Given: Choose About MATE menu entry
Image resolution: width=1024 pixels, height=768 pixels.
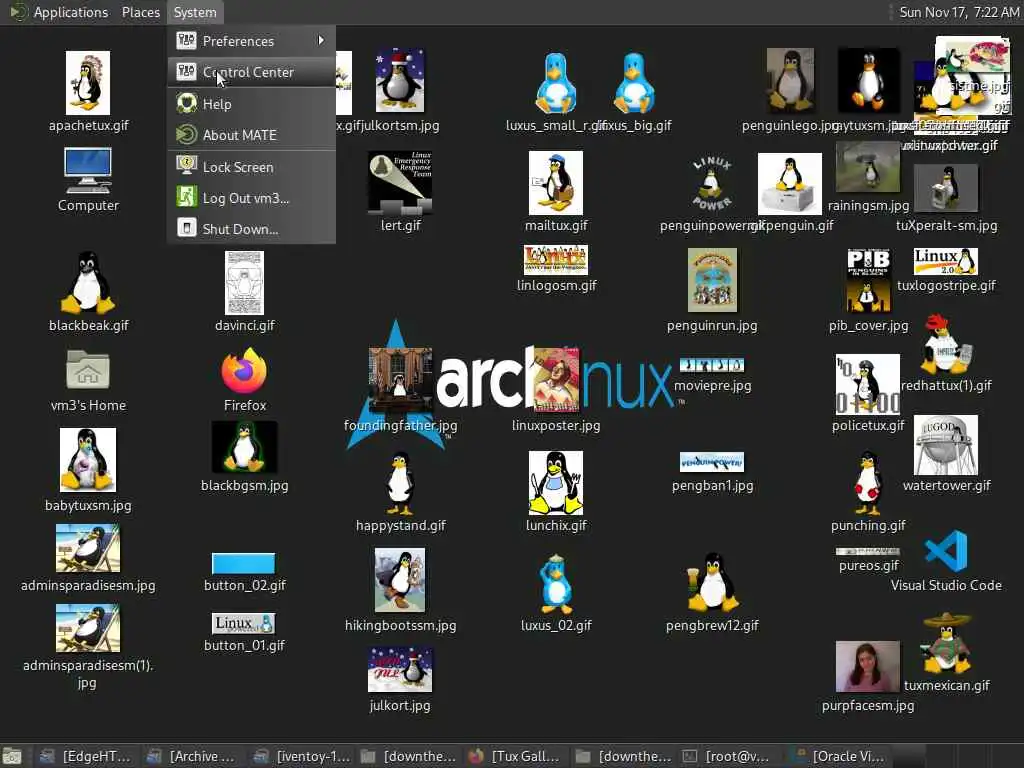Looking at the screenshot, I should point(251,135).
